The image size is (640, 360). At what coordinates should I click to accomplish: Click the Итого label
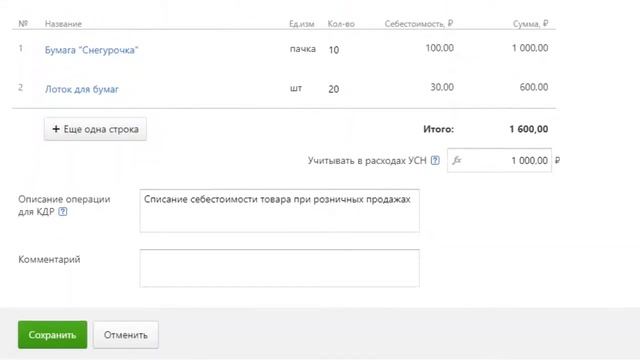[x=438, y=129]
